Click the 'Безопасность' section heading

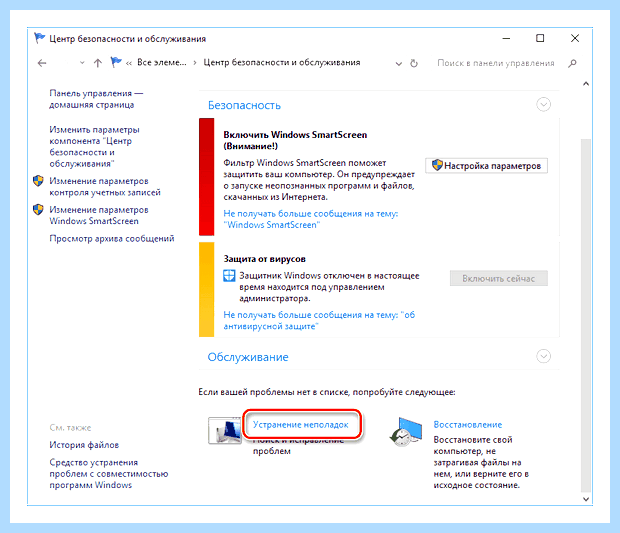(x=244, y=105)
